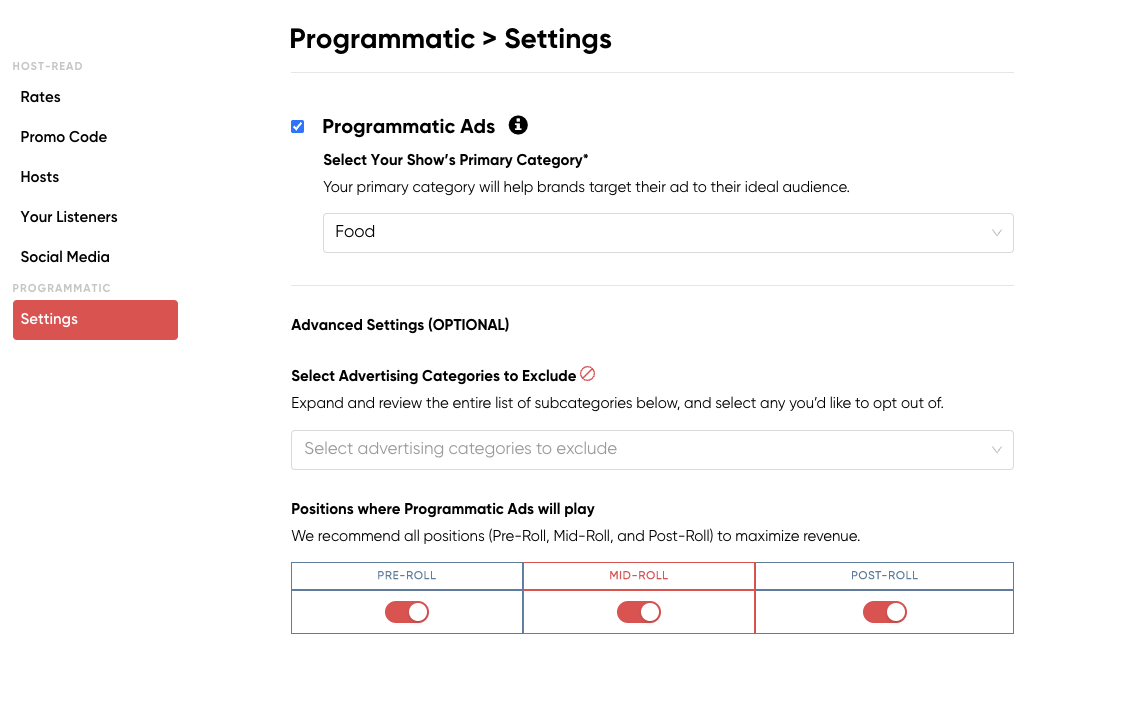The height and width of the screenshot is (711, 1133).
Task: Turn off the Post-Roll ad switch
Action: (x=884, y=612)
